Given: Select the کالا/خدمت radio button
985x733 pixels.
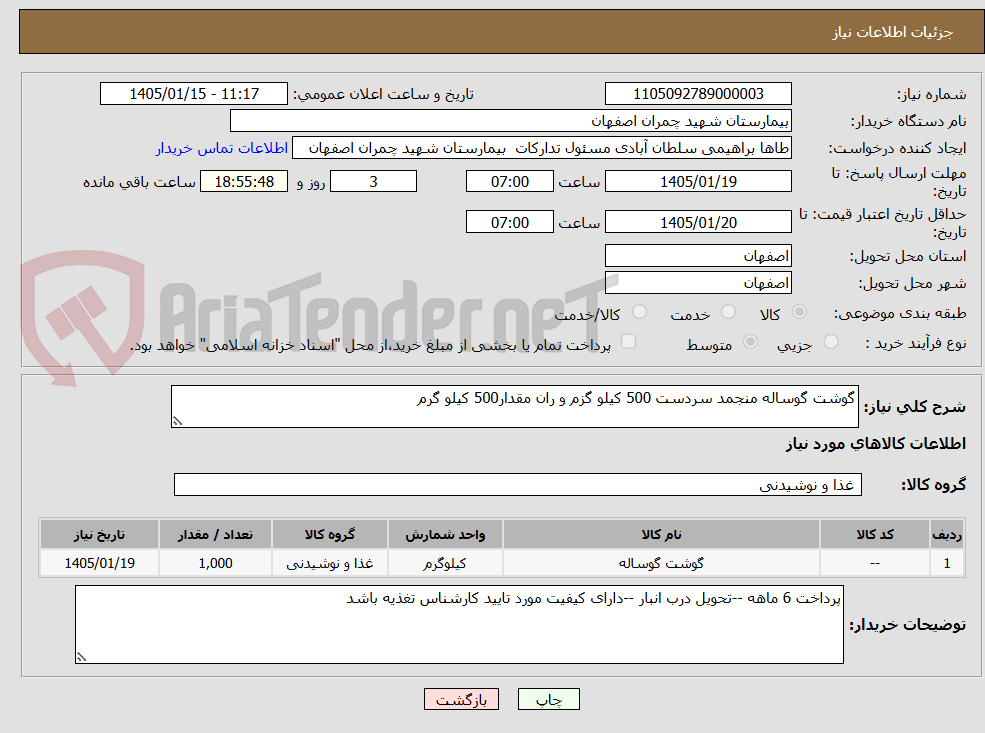Looking at the screenshot, I should (x=639, y=312).
